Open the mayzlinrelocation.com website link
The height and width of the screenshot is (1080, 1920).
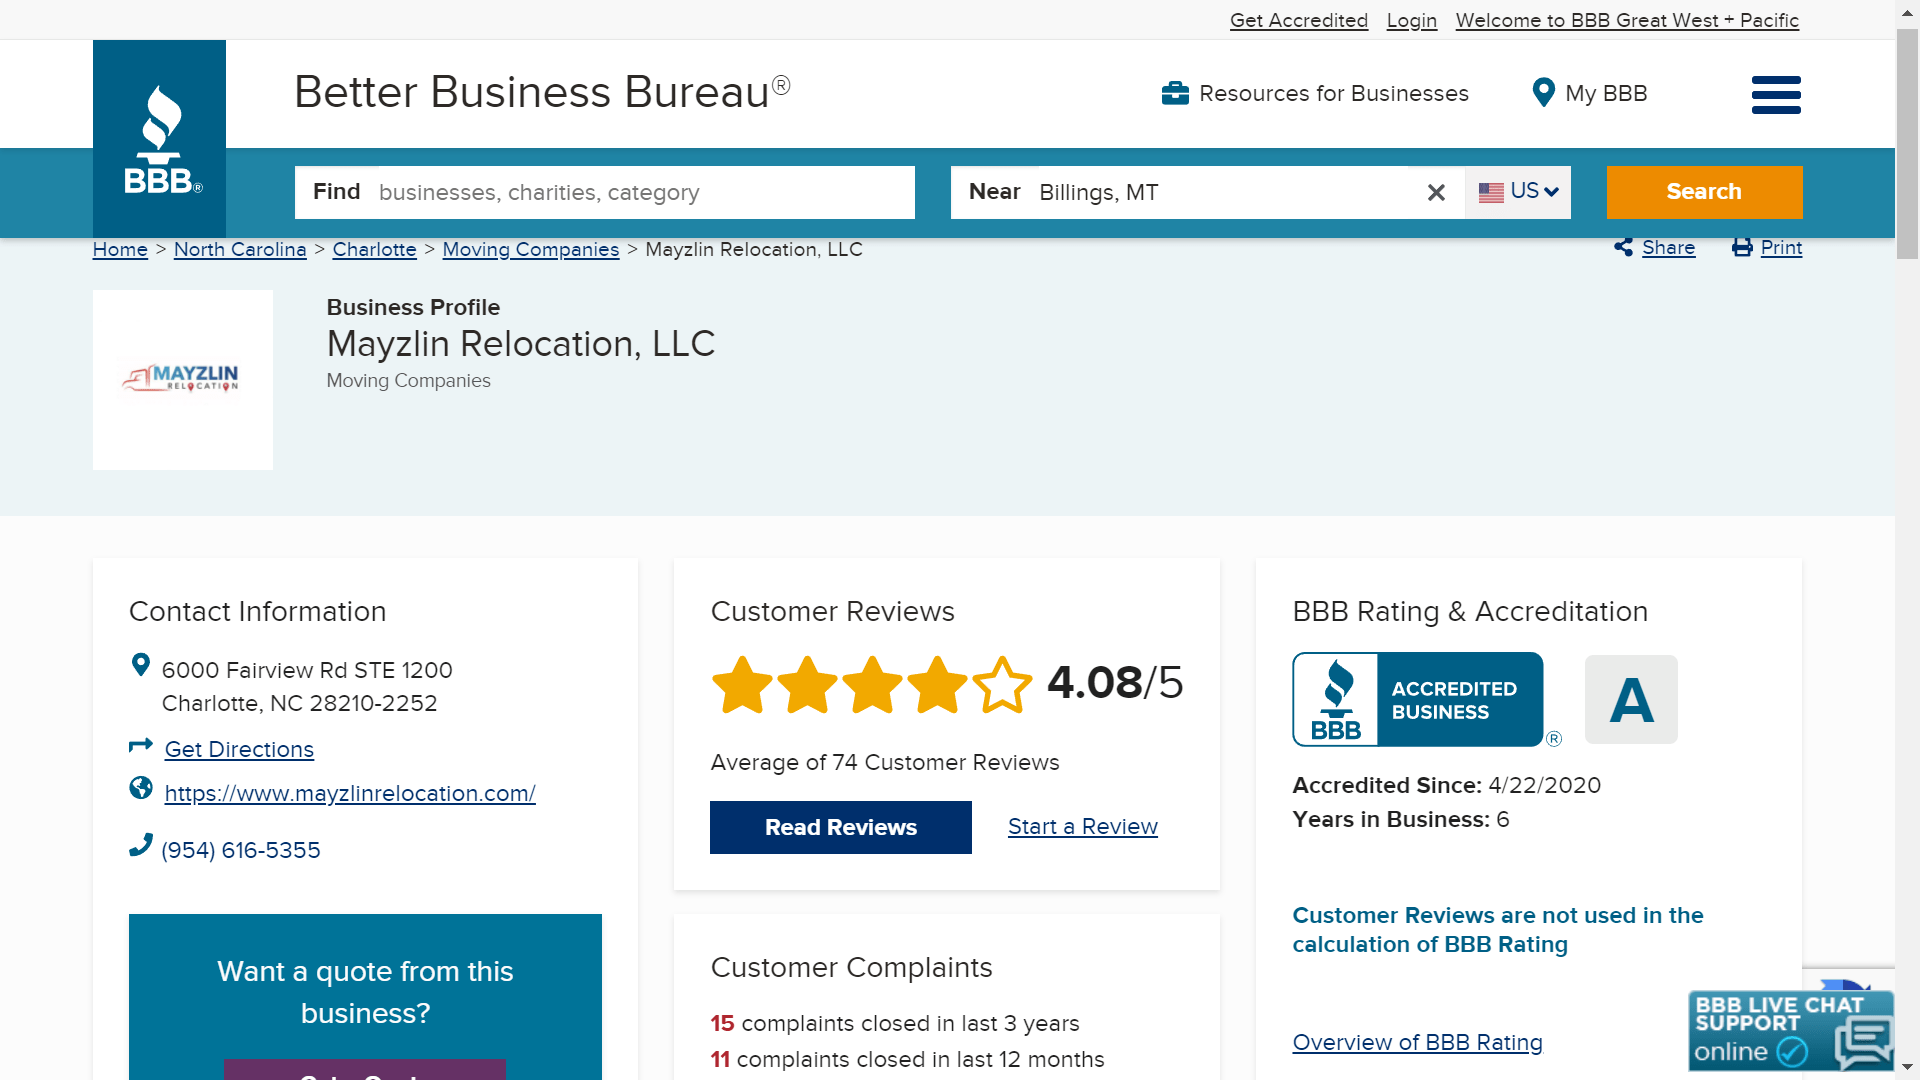point(350,793)
